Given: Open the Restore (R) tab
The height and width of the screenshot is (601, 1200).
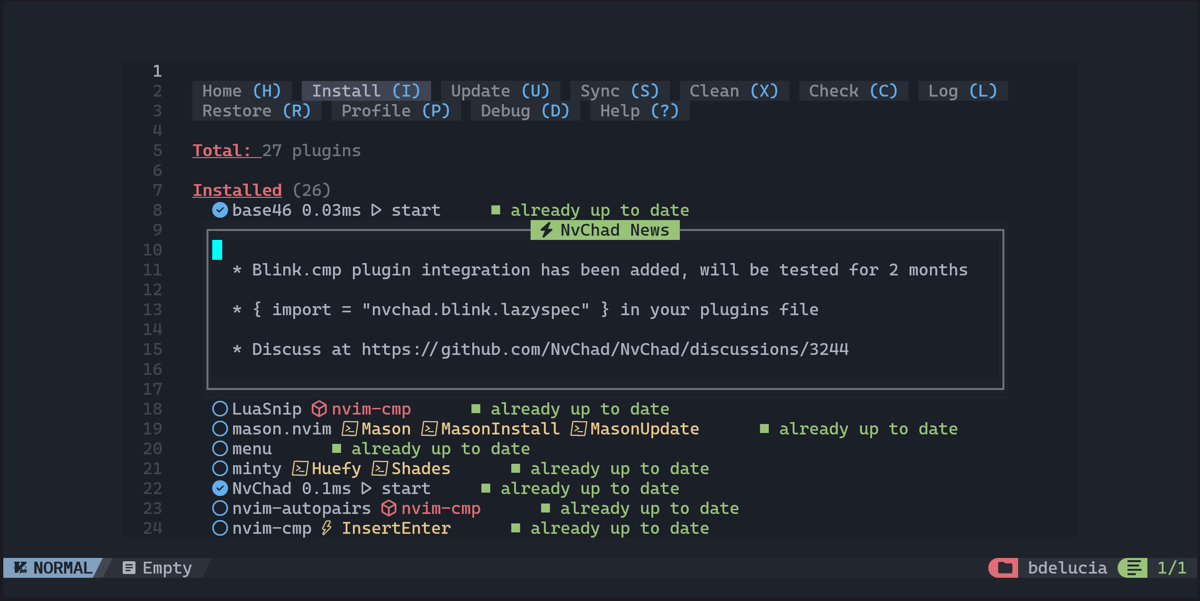Looking at the screenshot, I should [x=256, y=111].
